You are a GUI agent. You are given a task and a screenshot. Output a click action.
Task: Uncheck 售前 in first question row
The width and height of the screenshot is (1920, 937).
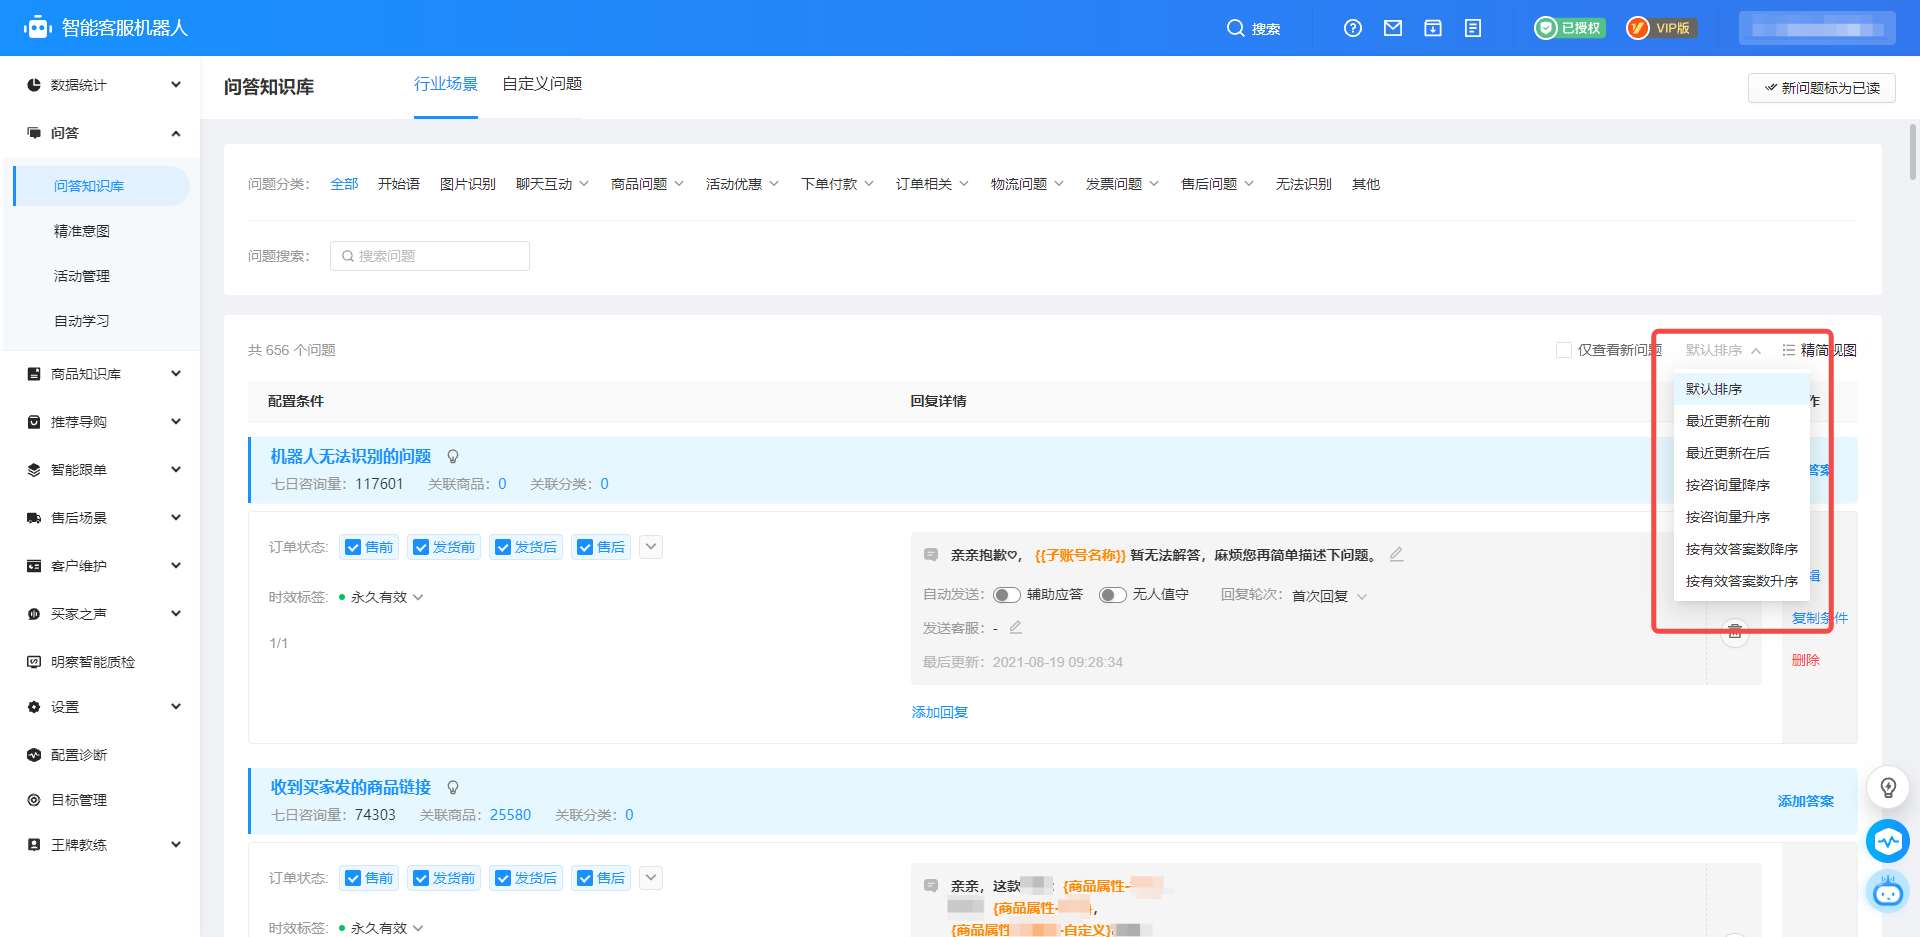(353, 547)
